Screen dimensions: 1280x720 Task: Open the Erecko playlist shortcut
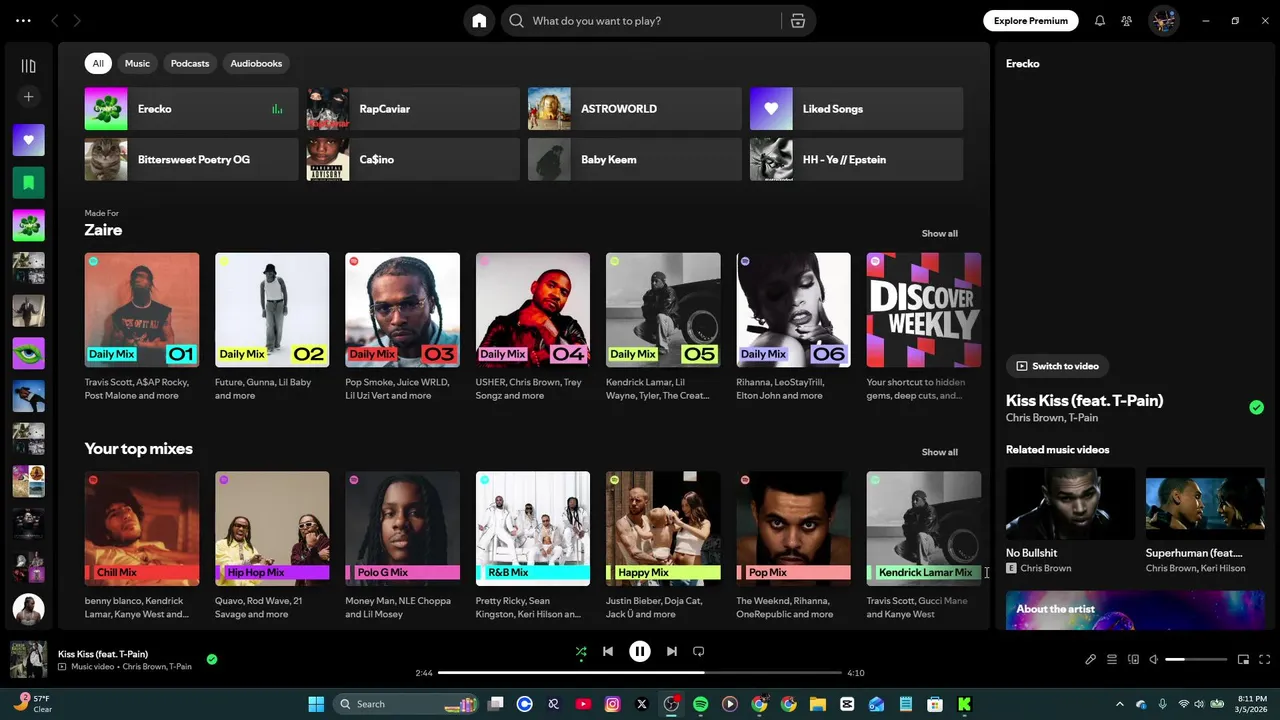tap(191, 109)
